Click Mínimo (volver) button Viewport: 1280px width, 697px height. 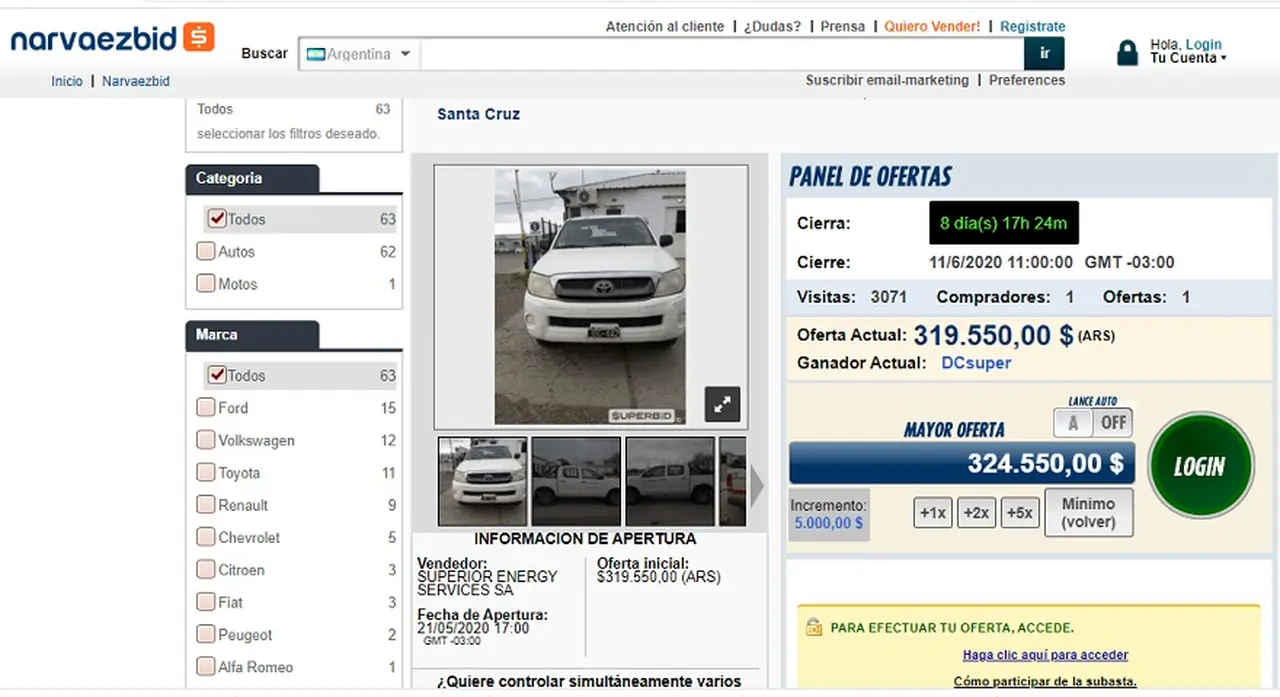point(1088,513)
